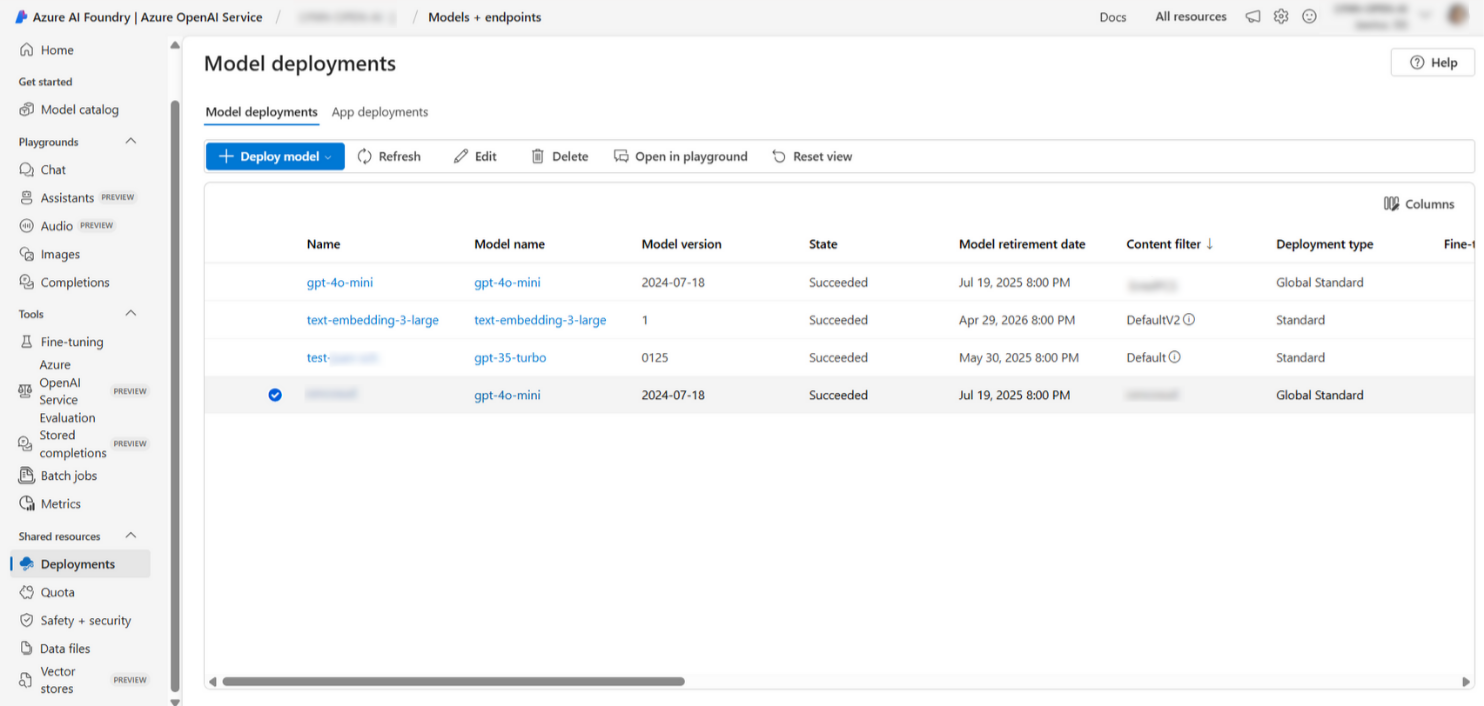Uncheck the selected gpt-4o-mini deployment row
Image resolution: width=1484 pixels, height=706 pixels.
click(275, 395)
